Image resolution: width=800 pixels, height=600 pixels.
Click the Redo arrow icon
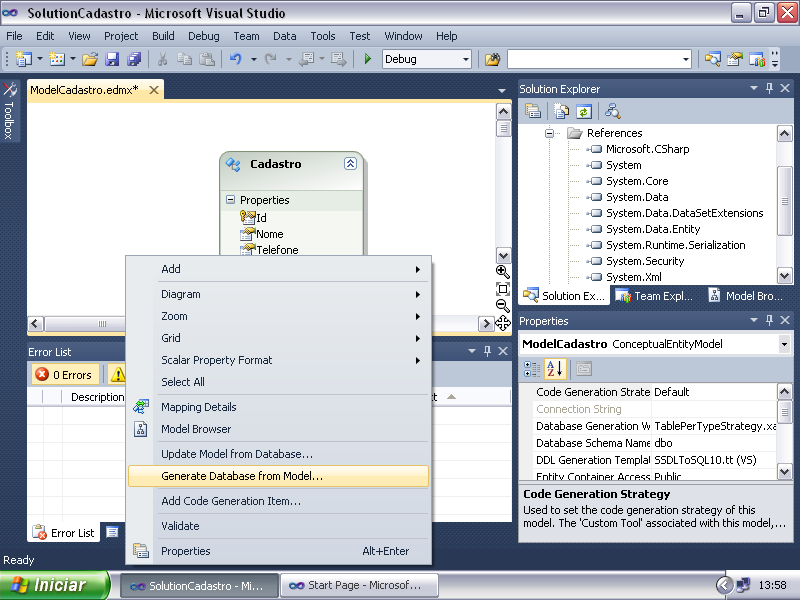270,59
